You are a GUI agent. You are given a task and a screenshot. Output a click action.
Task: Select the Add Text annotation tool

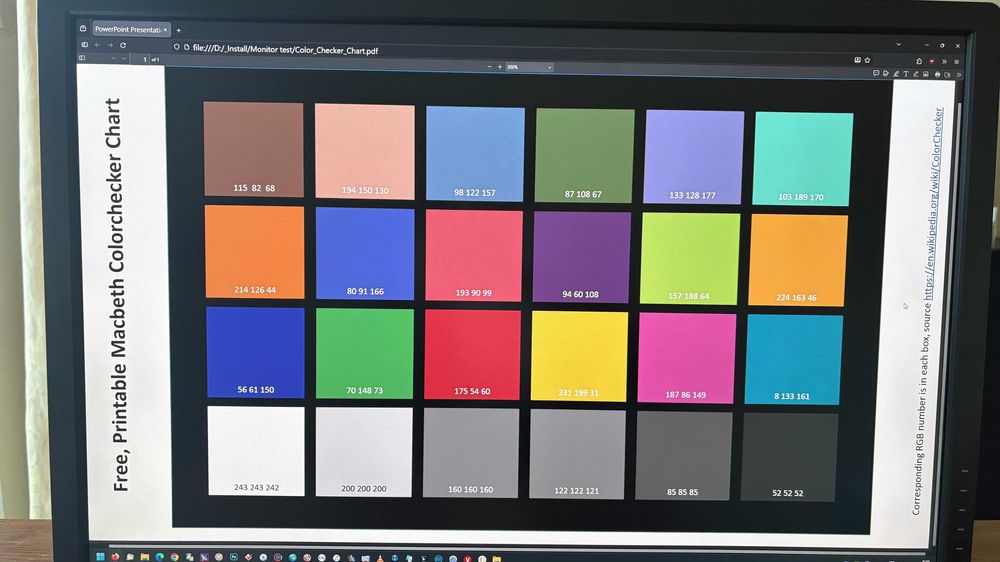click(906, 74)
